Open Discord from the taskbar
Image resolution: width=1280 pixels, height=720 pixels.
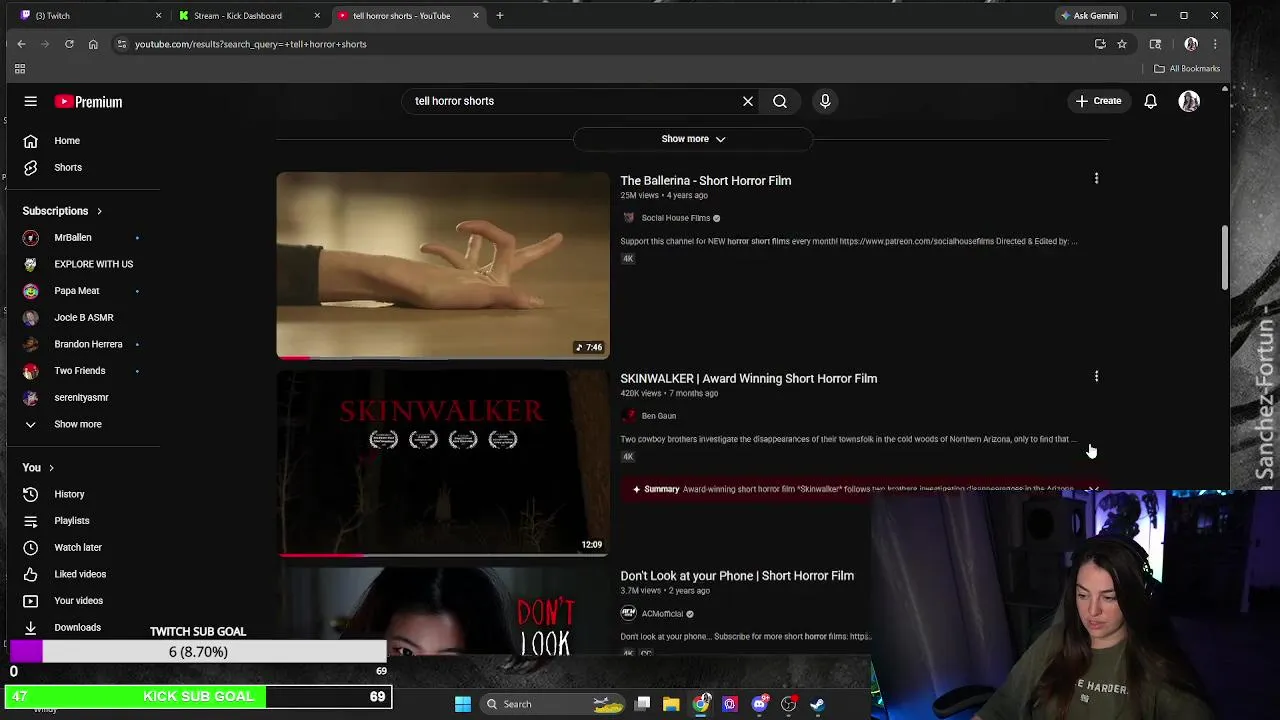coord(759,704)
